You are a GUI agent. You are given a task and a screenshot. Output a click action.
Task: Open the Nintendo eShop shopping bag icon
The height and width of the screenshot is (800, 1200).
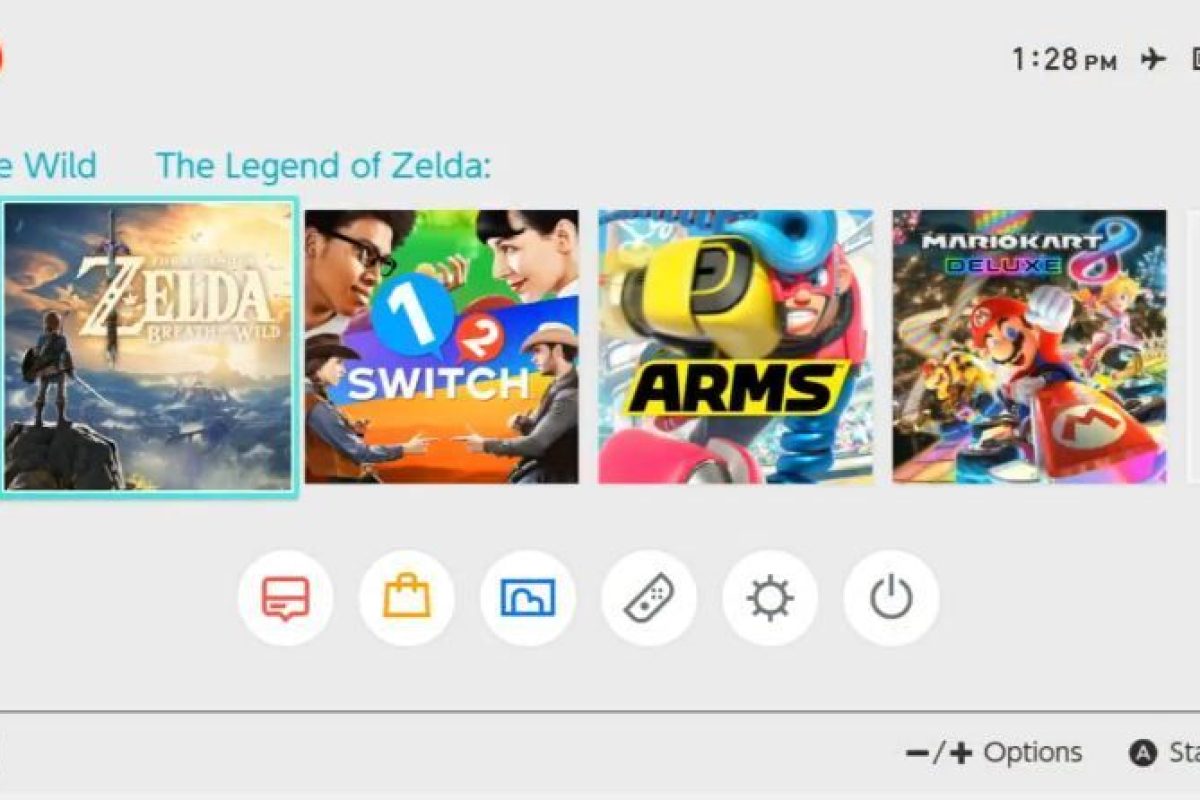pos(407,598)
